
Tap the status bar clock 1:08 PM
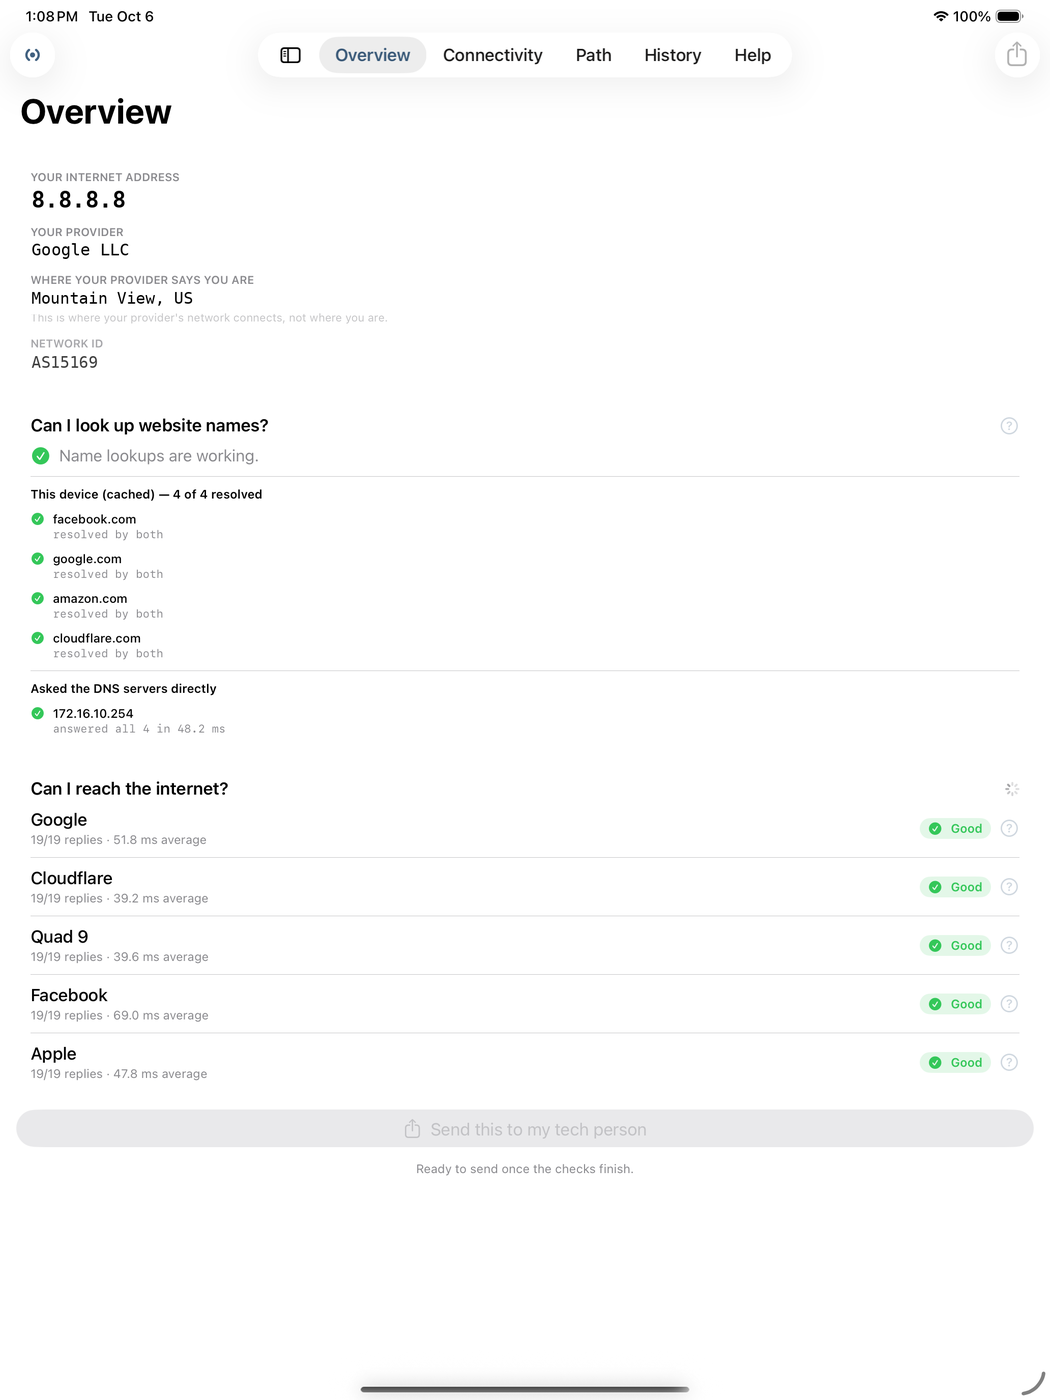click(52, 16)
